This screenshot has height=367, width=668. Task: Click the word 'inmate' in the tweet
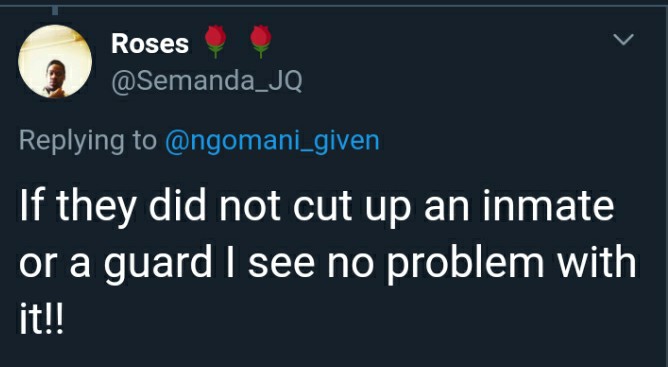(549, 207)
